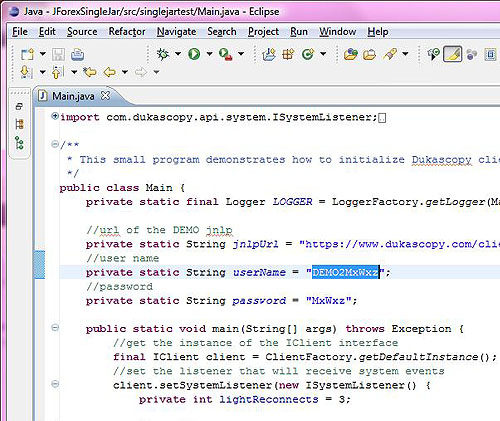The width and height of the screenshot is (500, 421).
Task: Collapse the ISystemListener anonymous class fold
Action: pyautogui.click(x=55, y=384)
